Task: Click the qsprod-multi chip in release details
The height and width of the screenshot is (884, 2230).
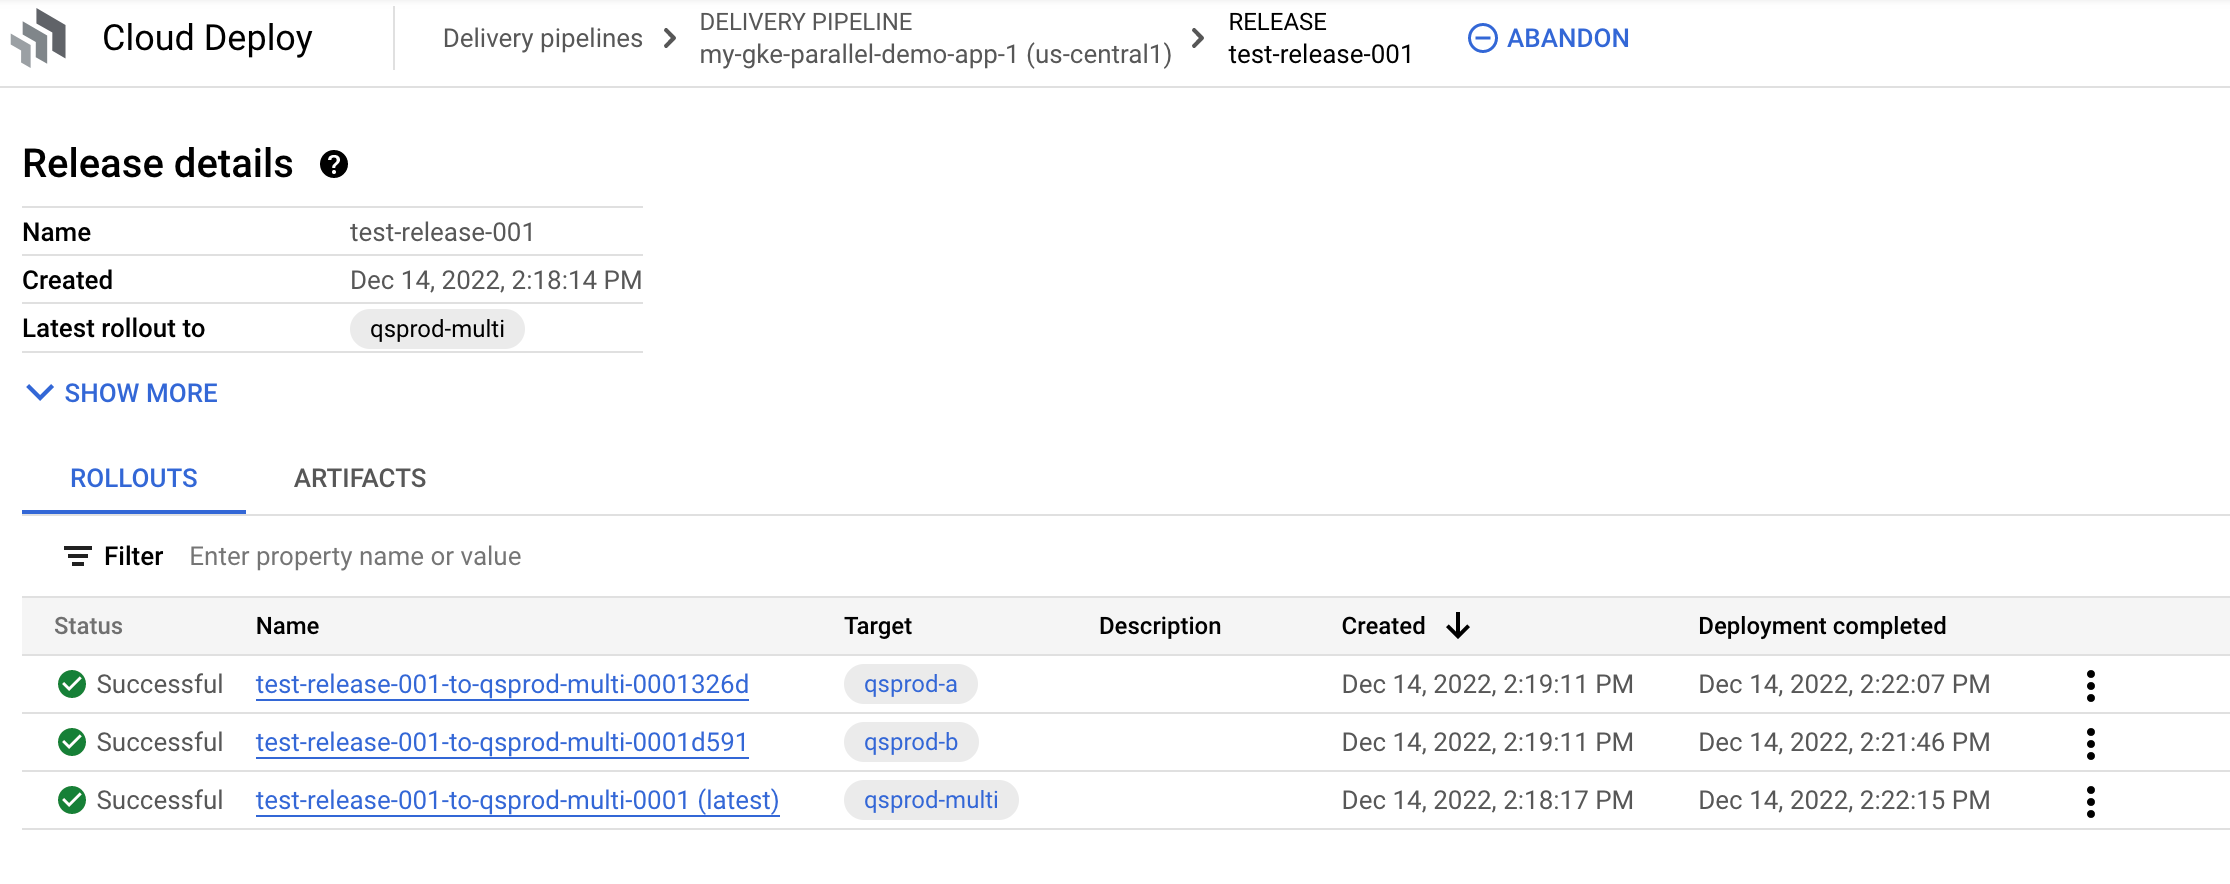Action: click(437, 329)
